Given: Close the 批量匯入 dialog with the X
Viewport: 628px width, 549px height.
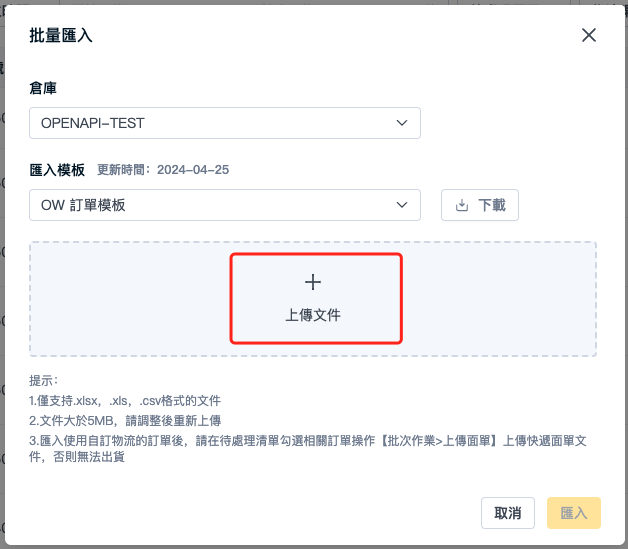Looking at the screenshot, I should coord(589,35).
